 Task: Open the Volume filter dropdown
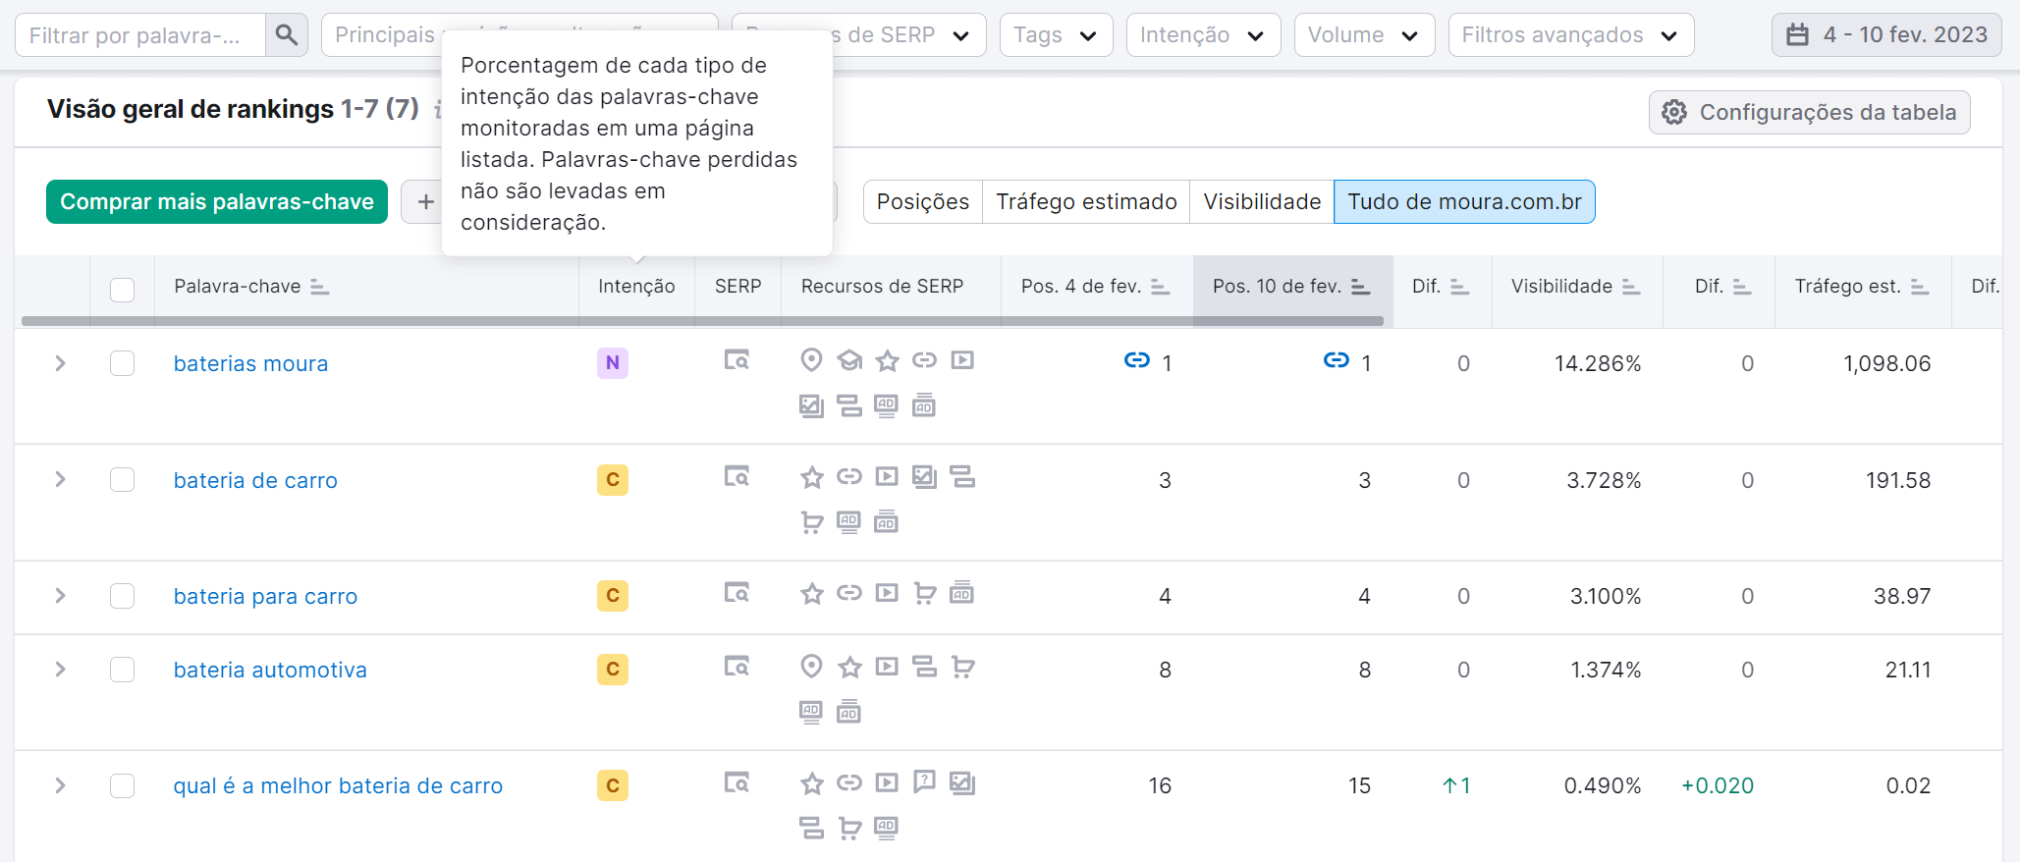point(1364,35)
